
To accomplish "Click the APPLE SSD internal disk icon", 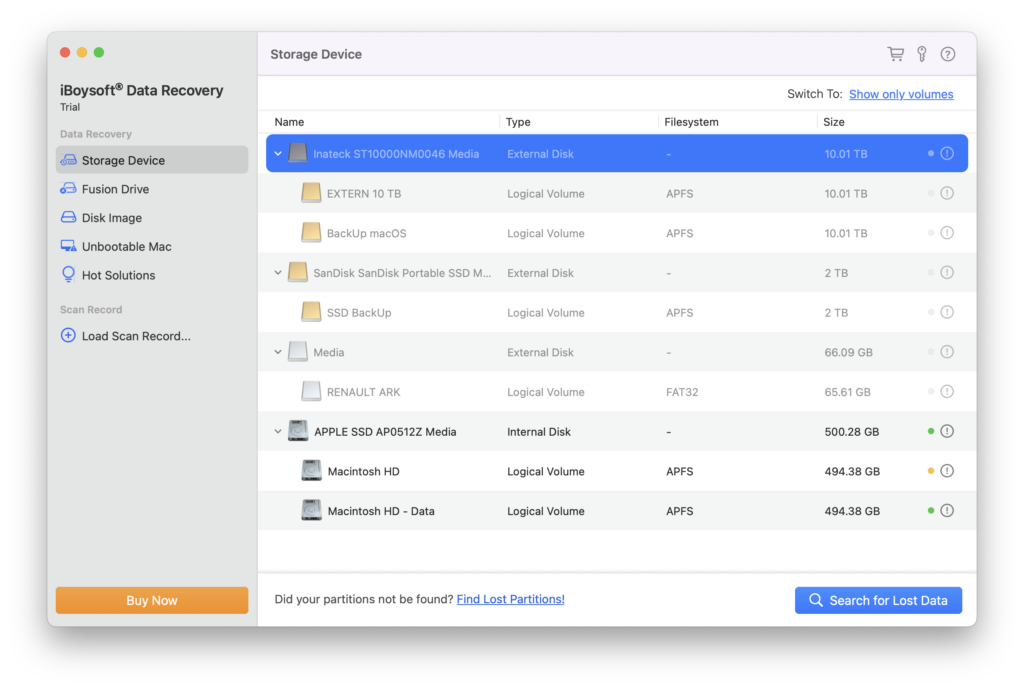I will coord(298,431).
